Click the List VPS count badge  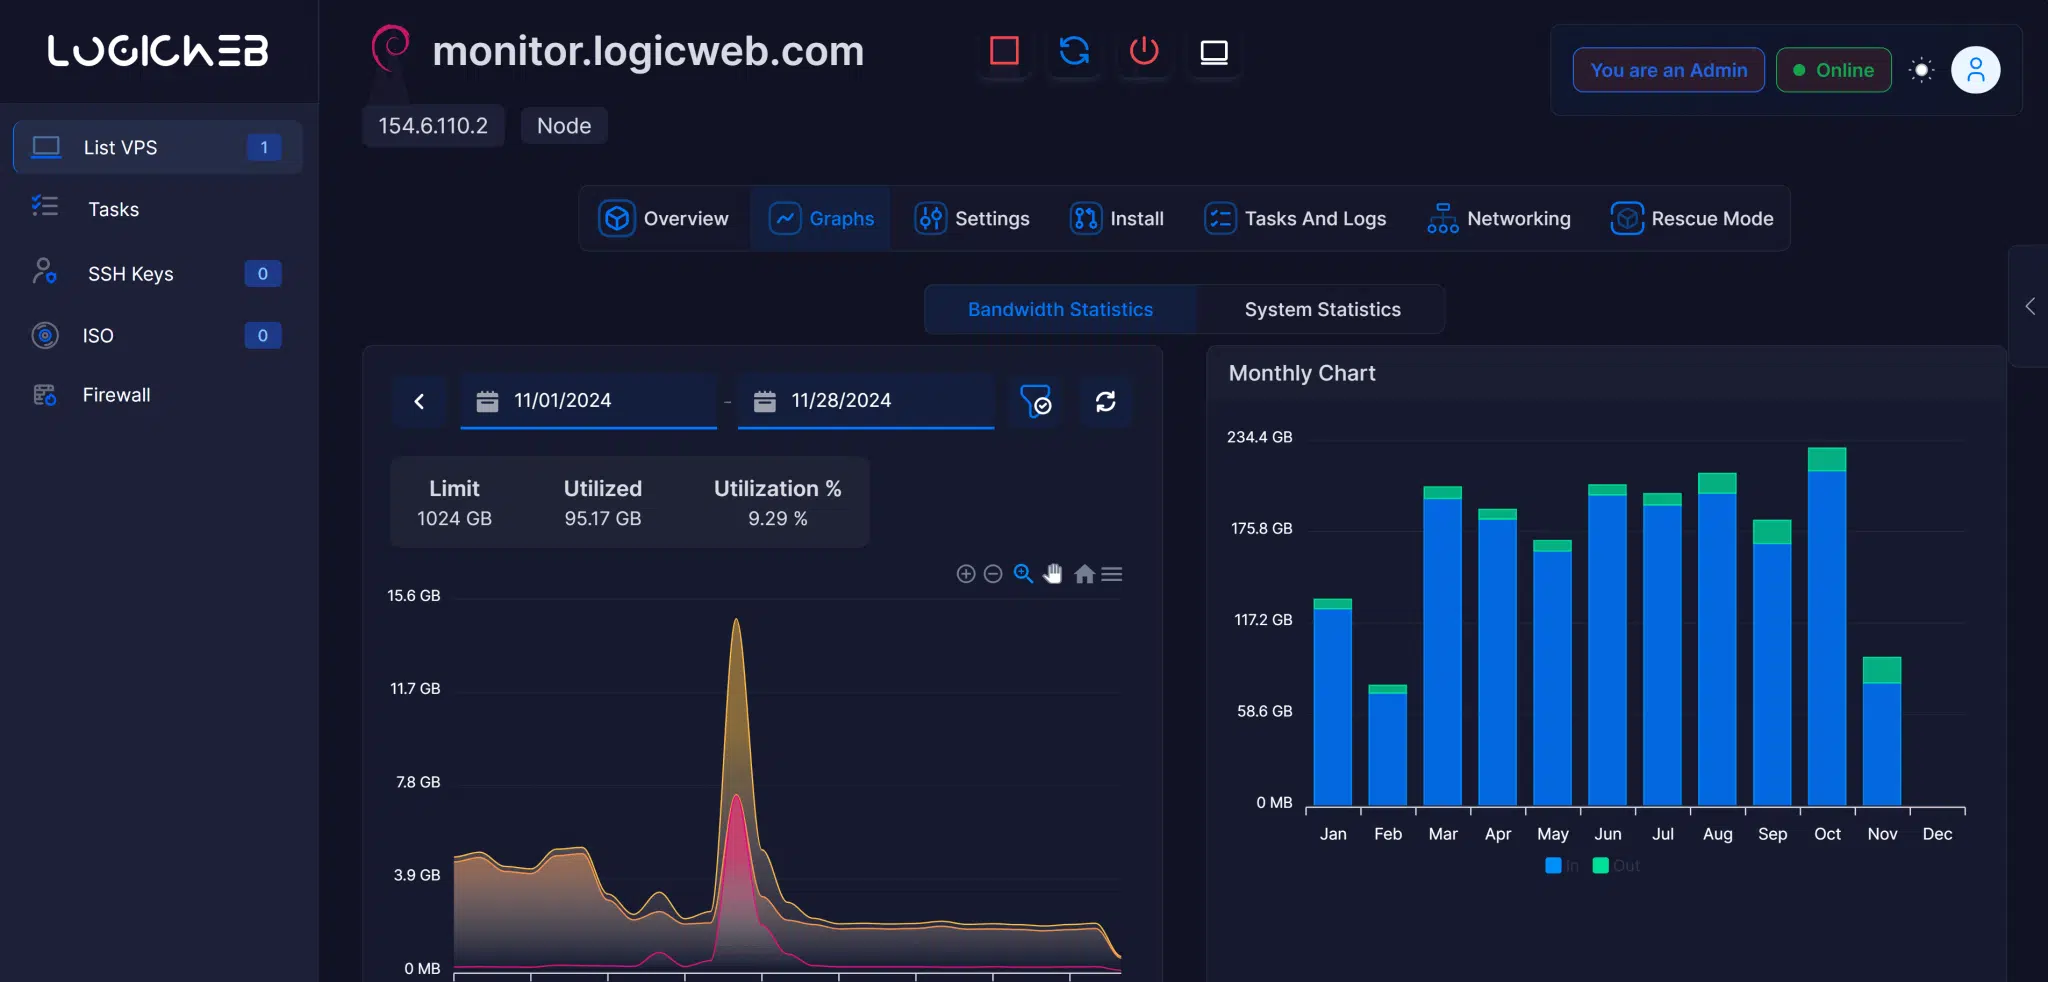tap(264, 147)
